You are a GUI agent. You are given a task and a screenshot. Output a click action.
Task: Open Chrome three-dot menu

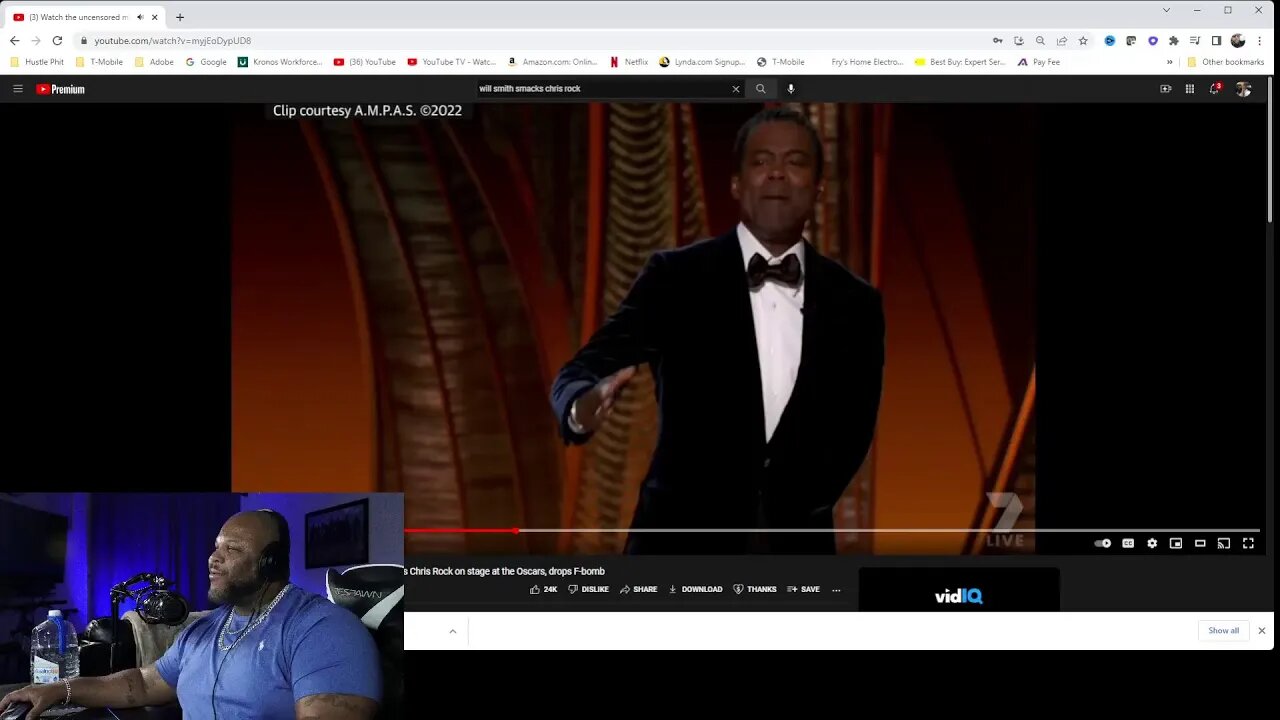tap(1260, 41)
